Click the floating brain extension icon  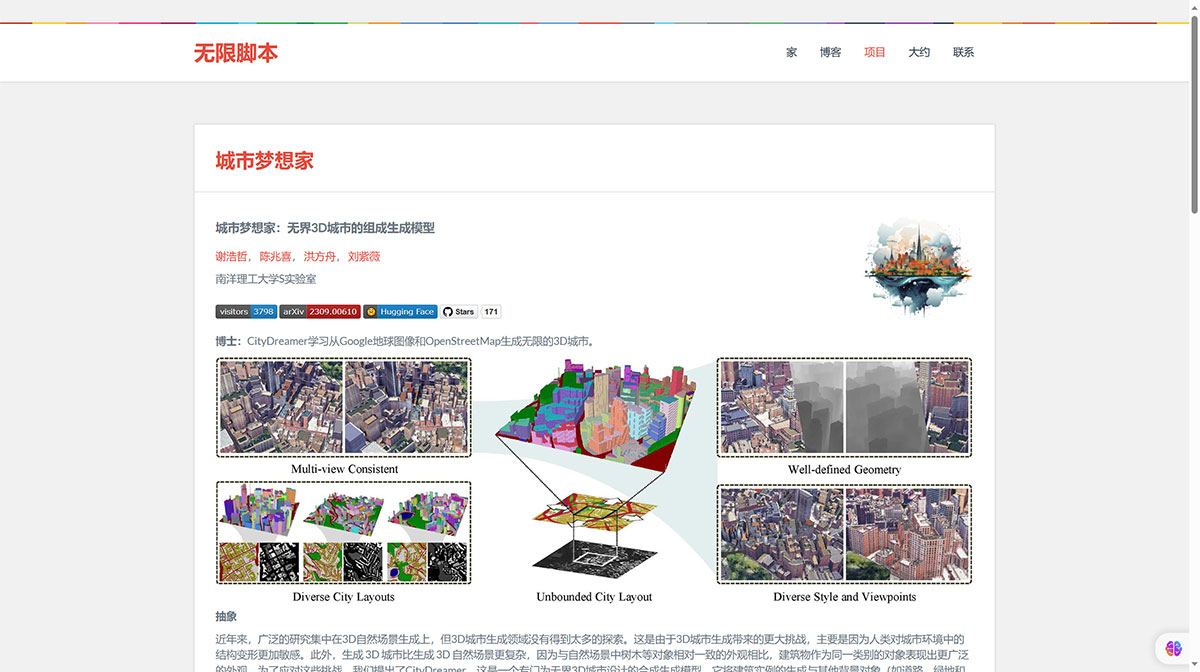tap(1172, 648)
